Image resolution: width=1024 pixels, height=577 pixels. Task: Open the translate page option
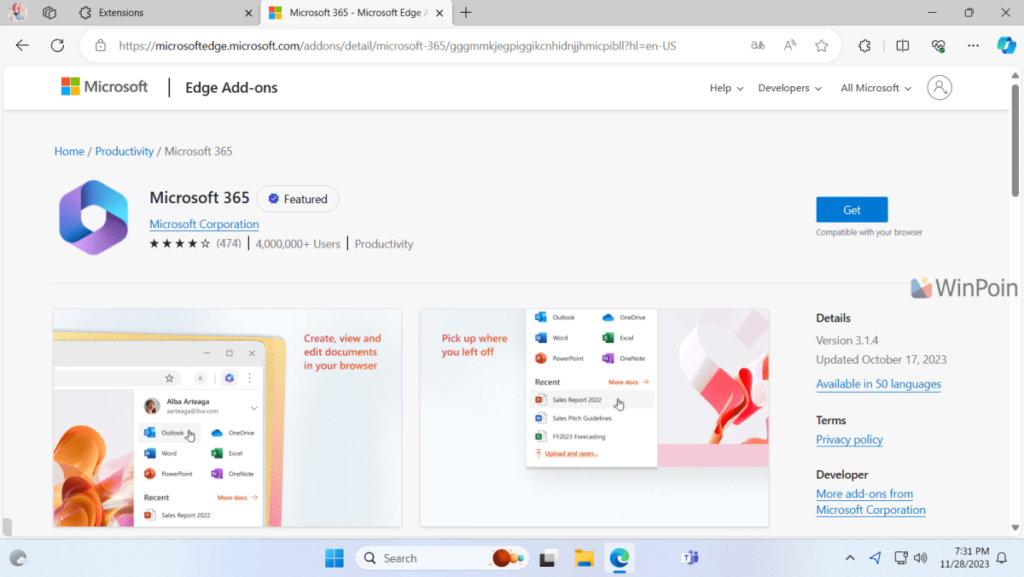pos(758,46)
